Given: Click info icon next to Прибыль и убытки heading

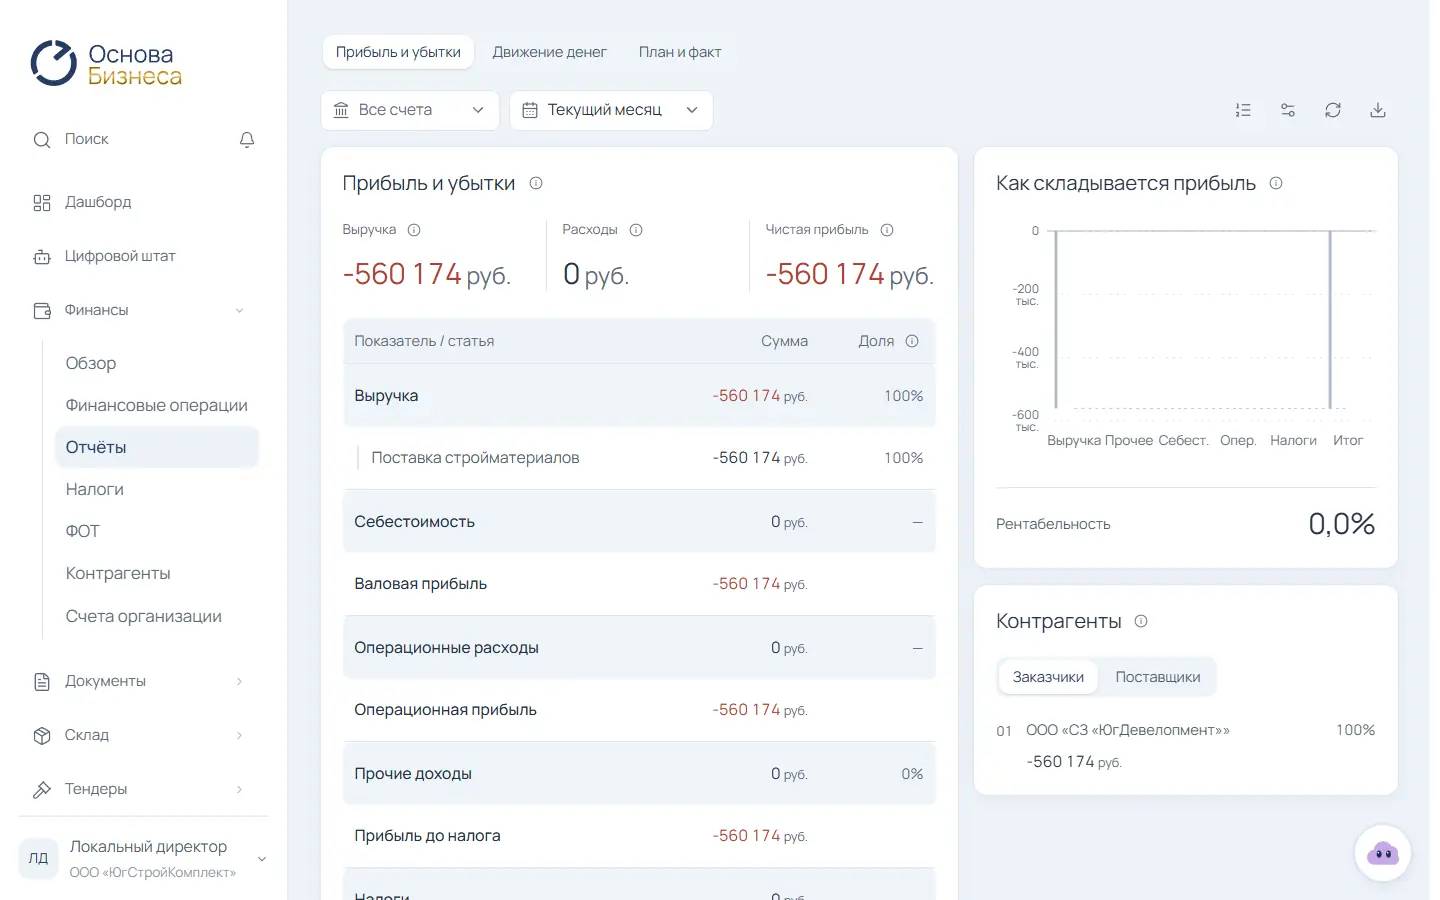Looking at the screenshot, I should [536, 183].
